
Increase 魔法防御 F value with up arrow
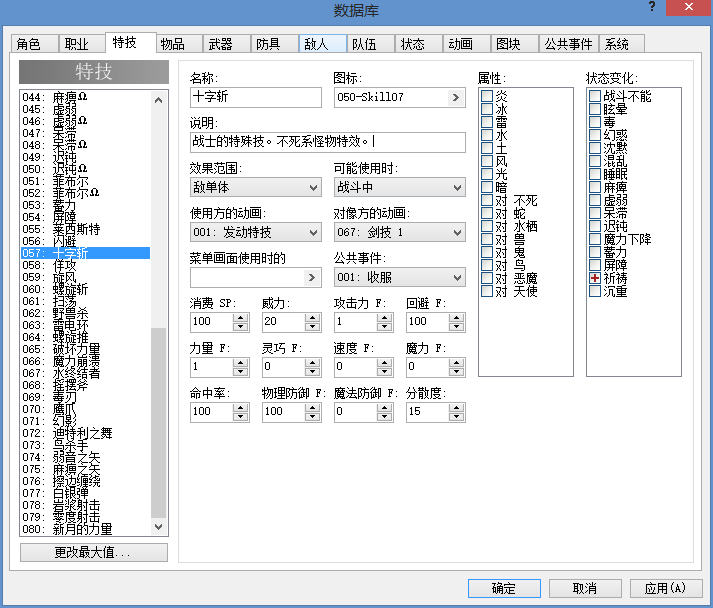point(385,407)
